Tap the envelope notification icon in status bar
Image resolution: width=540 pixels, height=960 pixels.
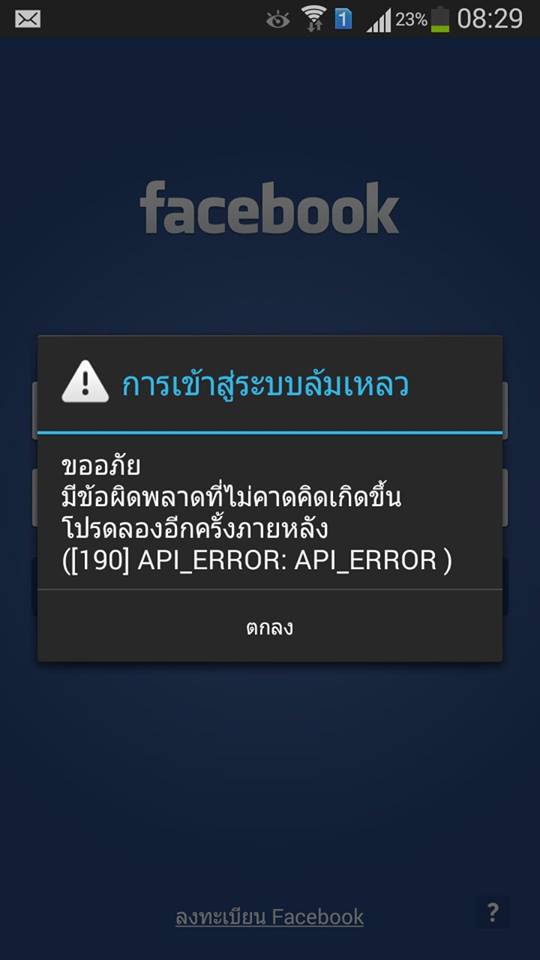pos(28,20)
